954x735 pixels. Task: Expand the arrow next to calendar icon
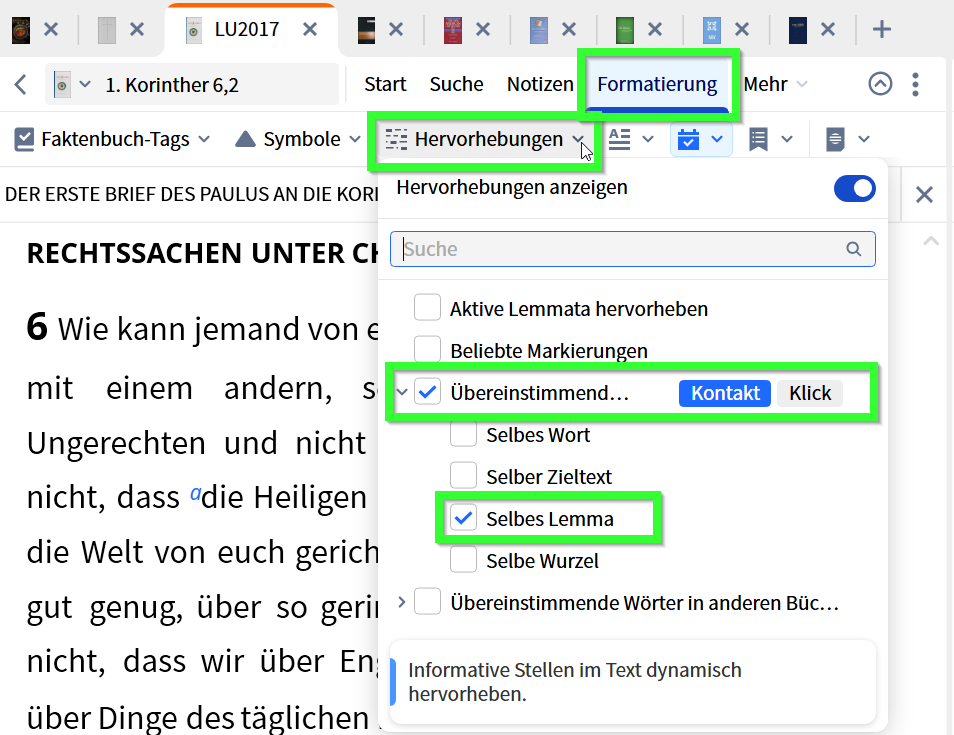point(717,139)
